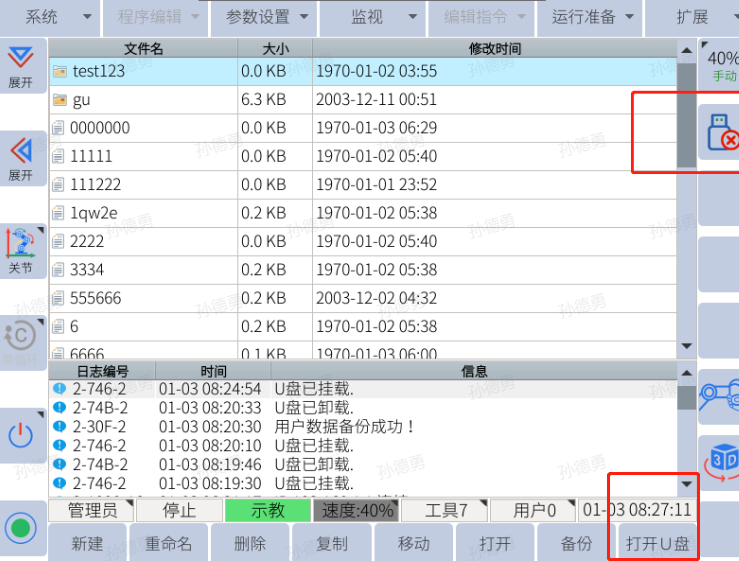Toggle the green circle indicator button
Image resolution: width=739 pixels, height=562 pixels.
(20, 527)
